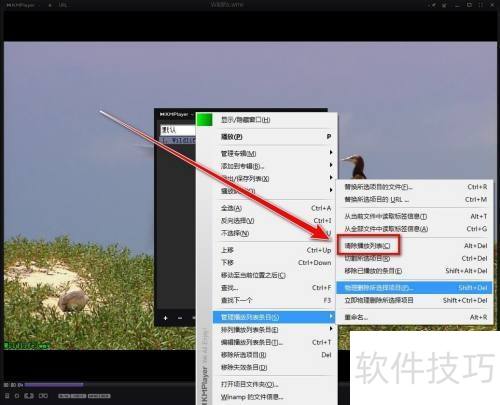Image resolution: width=500 pixels, height=405 pixels.
Task: Click '替换所选项目的 URL...' in submenu
Action: coord(415,200)
